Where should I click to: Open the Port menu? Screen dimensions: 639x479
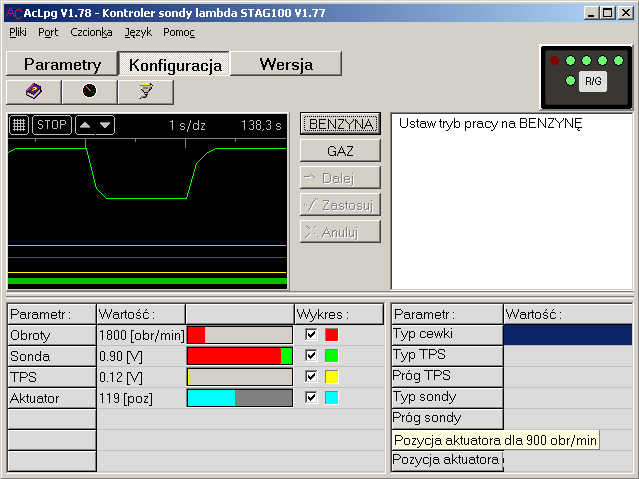click(48, 32)
